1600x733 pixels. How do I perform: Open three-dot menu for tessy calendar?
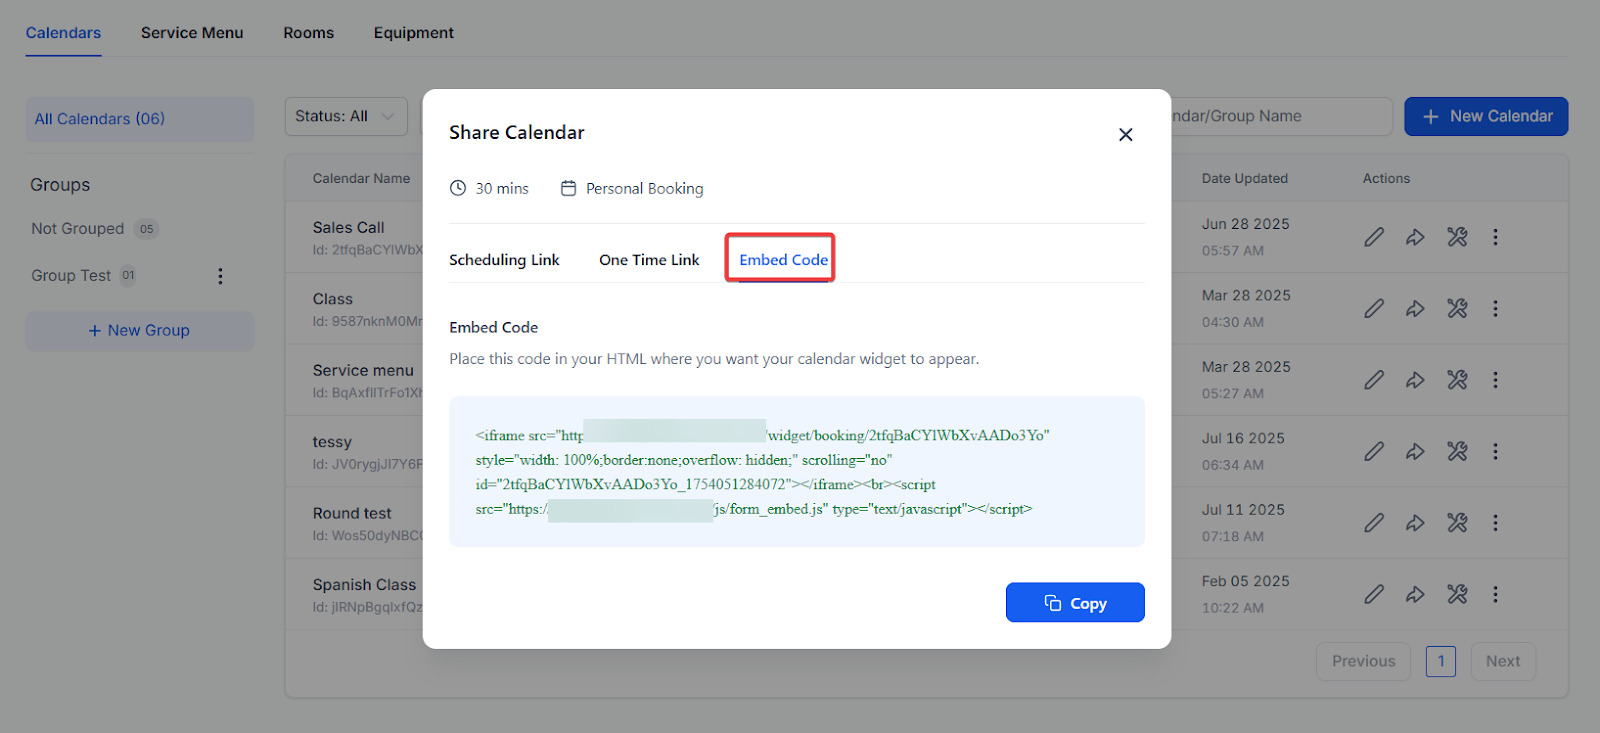(1495, 452)
